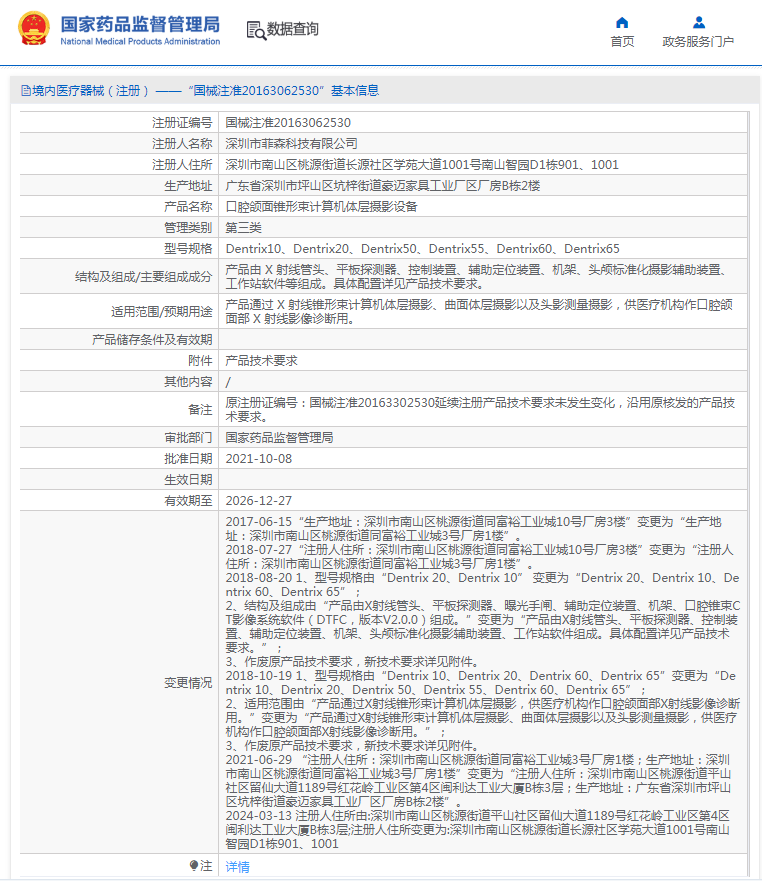Select 深圳市菲森科技有限公司 registrant name
Screen dimensions: 762x881
[291, 144]
